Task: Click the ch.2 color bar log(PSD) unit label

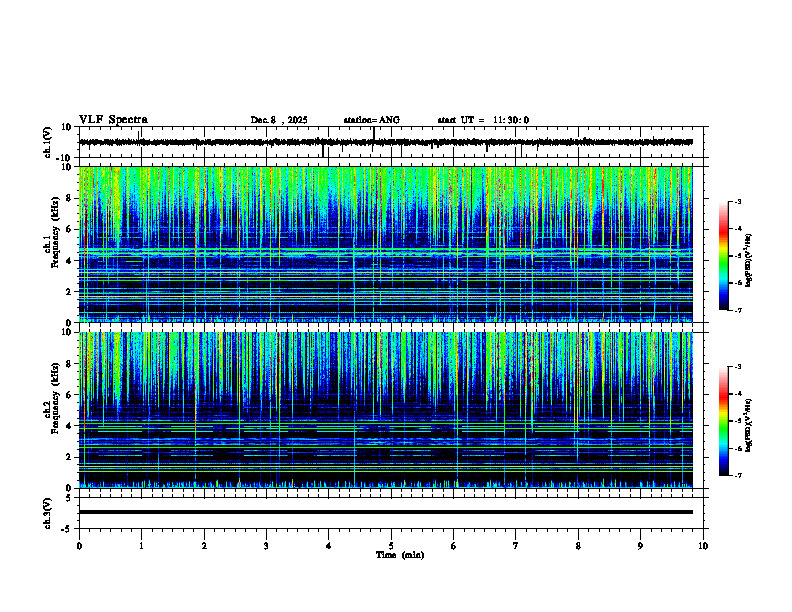Action: pos(748,425)
